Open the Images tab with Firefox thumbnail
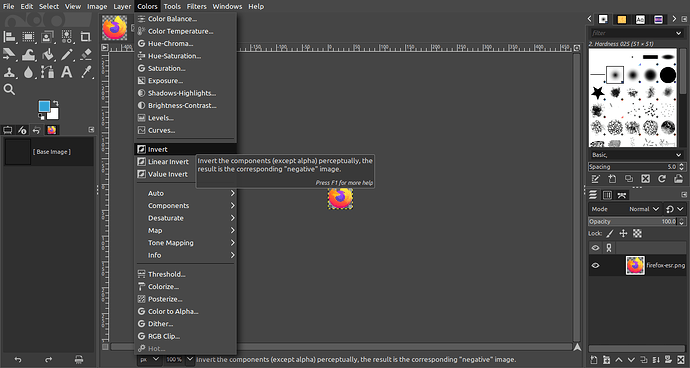Viewport: 690px width, 368px height. (x=52, y=130)
